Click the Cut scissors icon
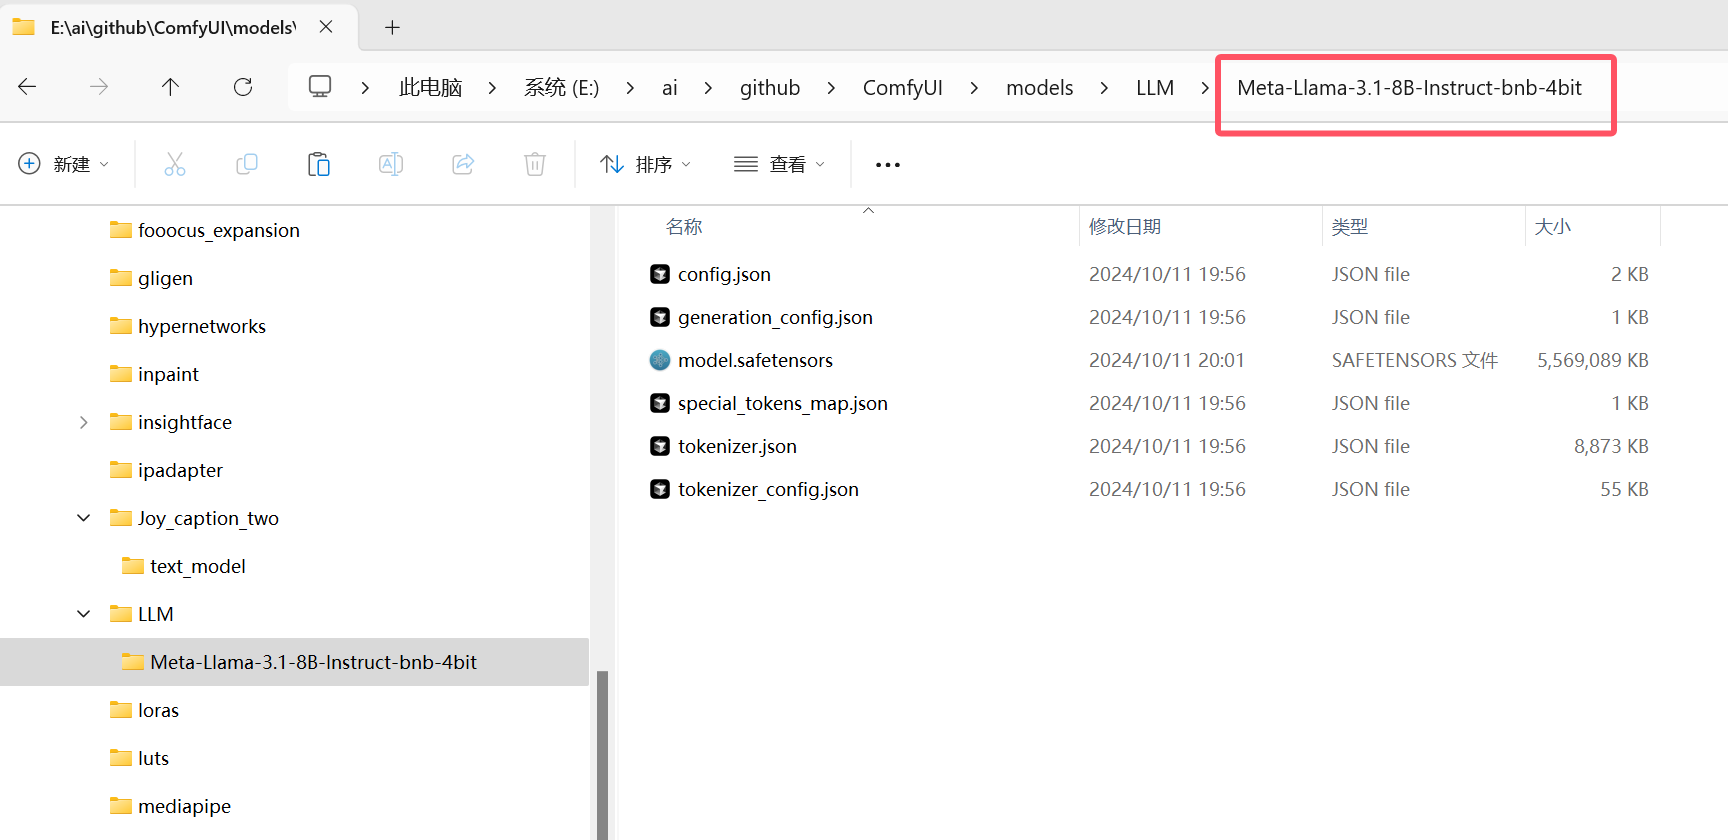The width and height of the screenshot is (1728, 840). point(175,165)
